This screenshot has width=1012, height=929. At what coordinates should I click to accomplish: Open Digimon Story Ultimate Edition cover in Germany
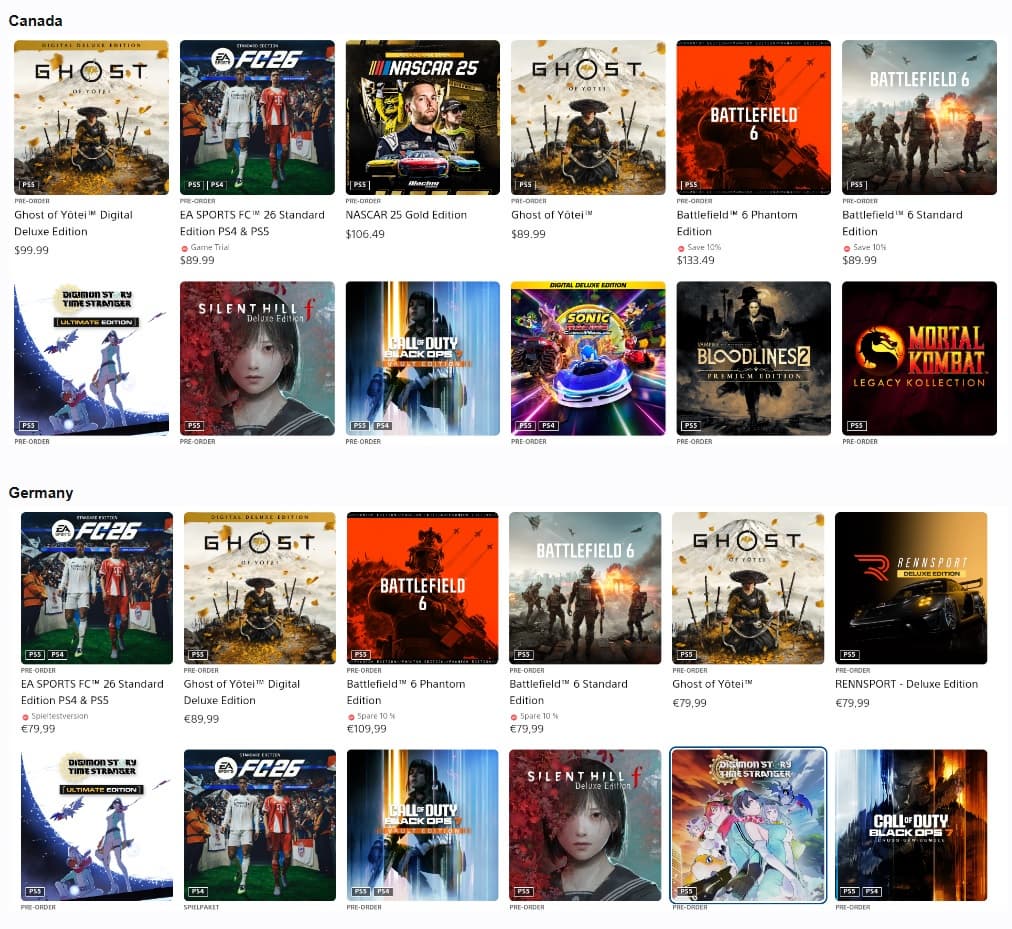[97, 825]
